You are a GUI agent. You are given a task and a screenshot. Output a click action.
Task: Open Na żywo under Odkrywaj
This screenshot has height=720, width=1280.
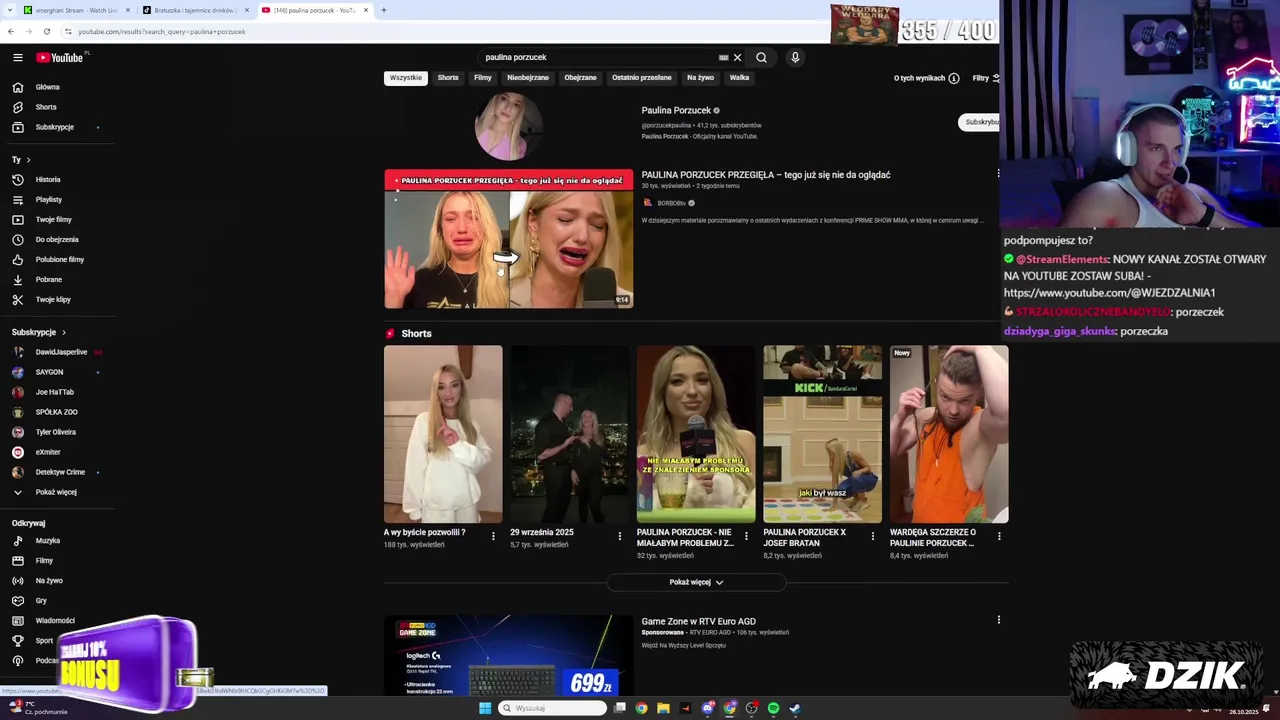48,581
